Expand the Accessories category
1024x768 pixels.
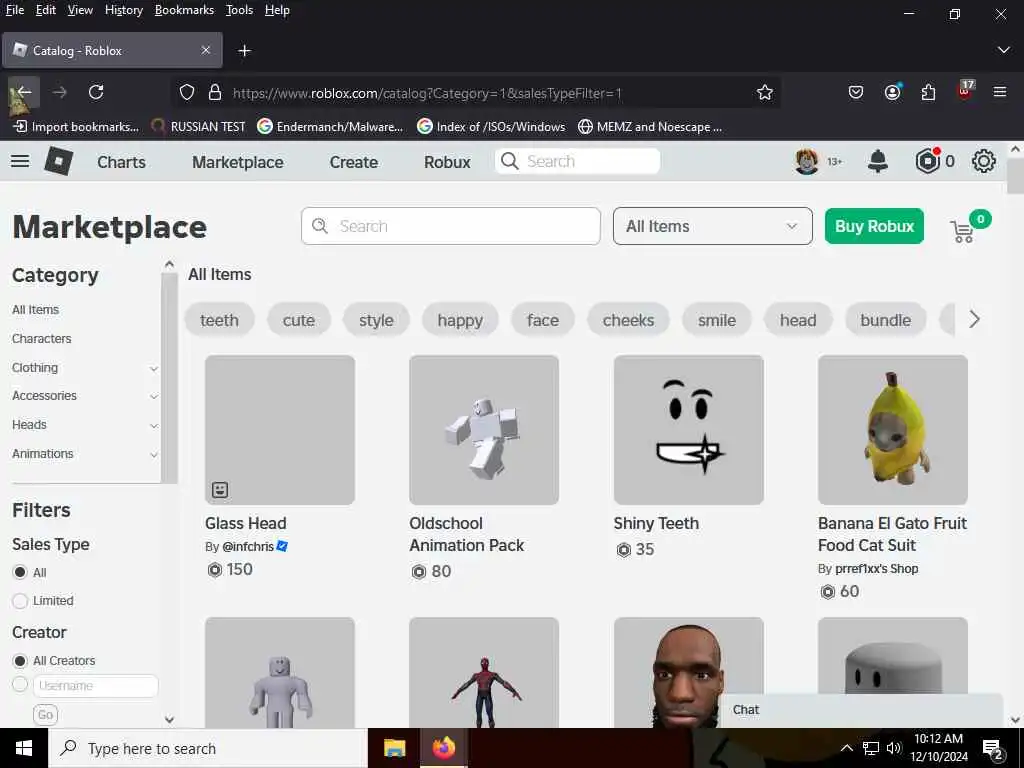pos(153,396)
